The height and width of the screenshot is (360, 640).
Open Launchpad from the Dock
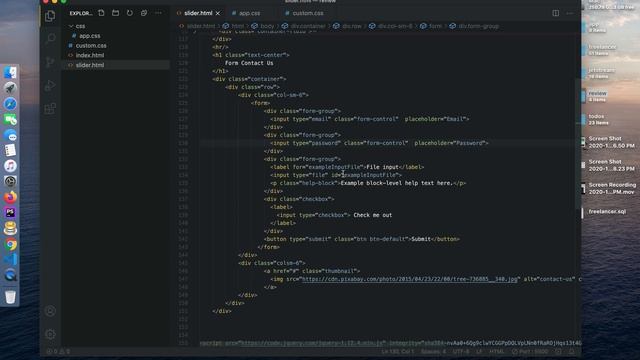tap(10, 88)
